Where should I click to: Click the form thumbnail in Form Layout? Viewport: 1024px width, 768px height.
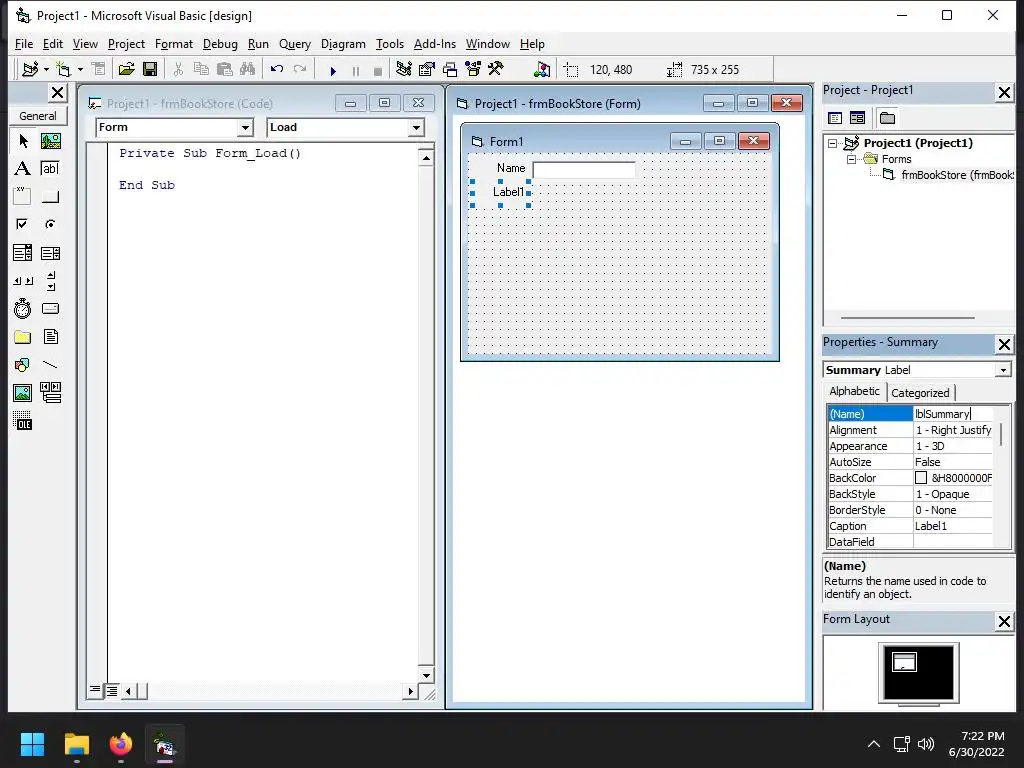904,662
